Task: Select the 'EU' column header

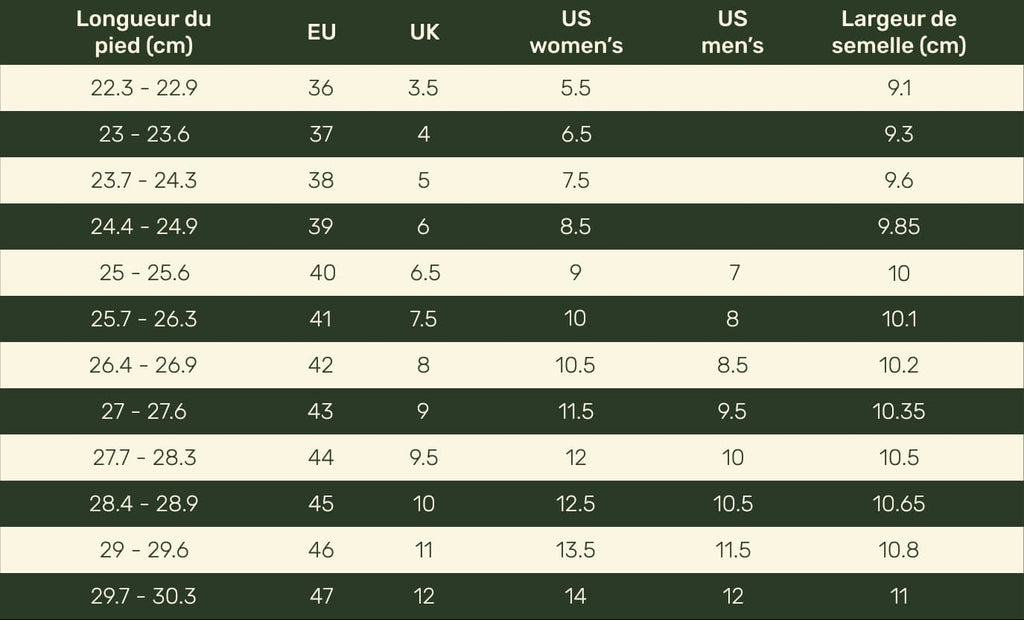Action: 321,32
